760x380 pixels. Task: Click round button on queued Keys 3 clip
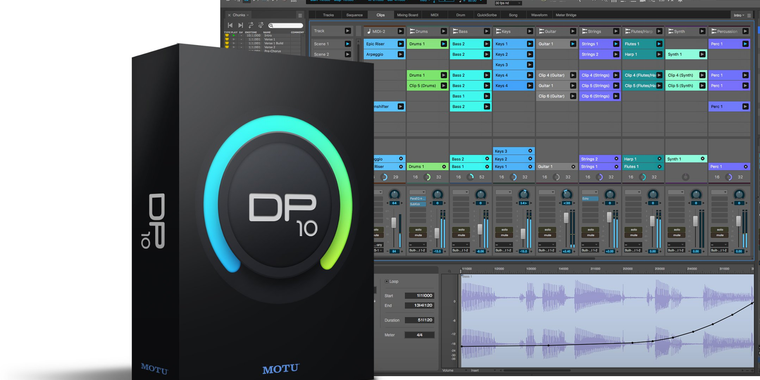[530, 151]
